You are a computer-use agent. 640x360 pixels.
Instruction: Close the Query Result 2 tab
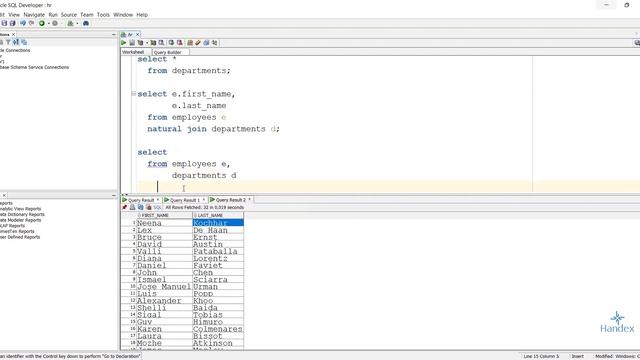point(250,200)
